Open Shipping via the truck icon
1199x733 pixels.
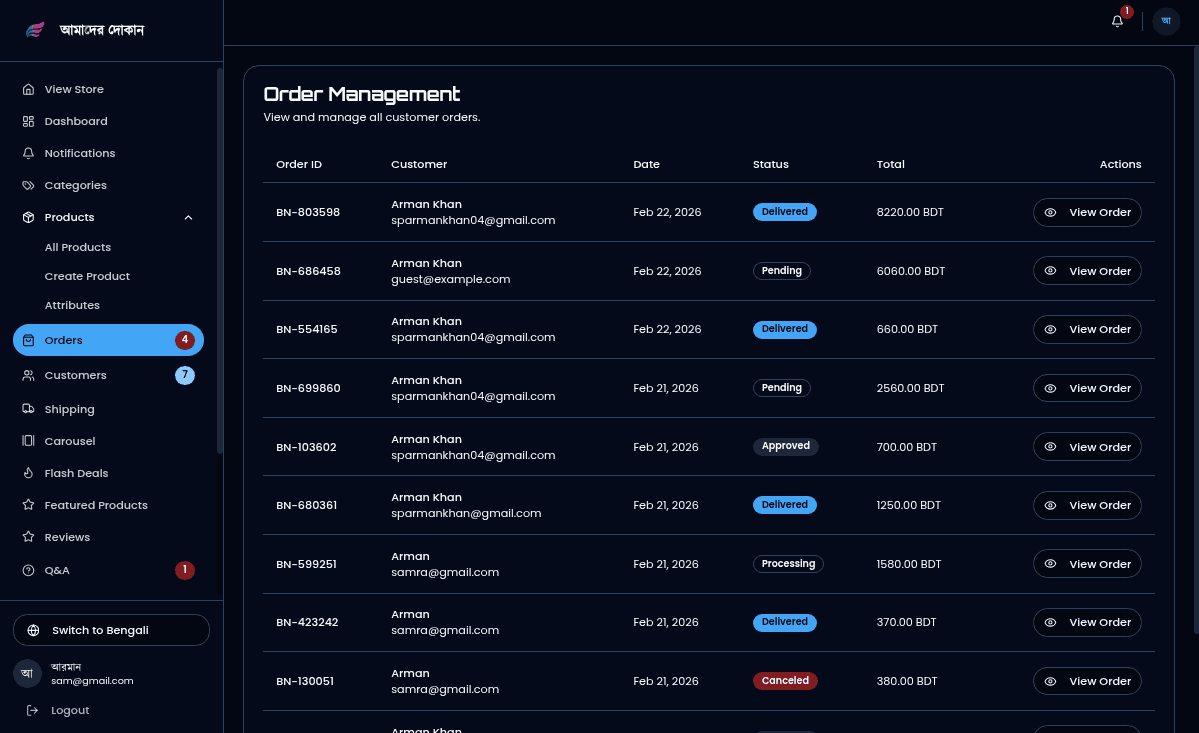[27, 409]
